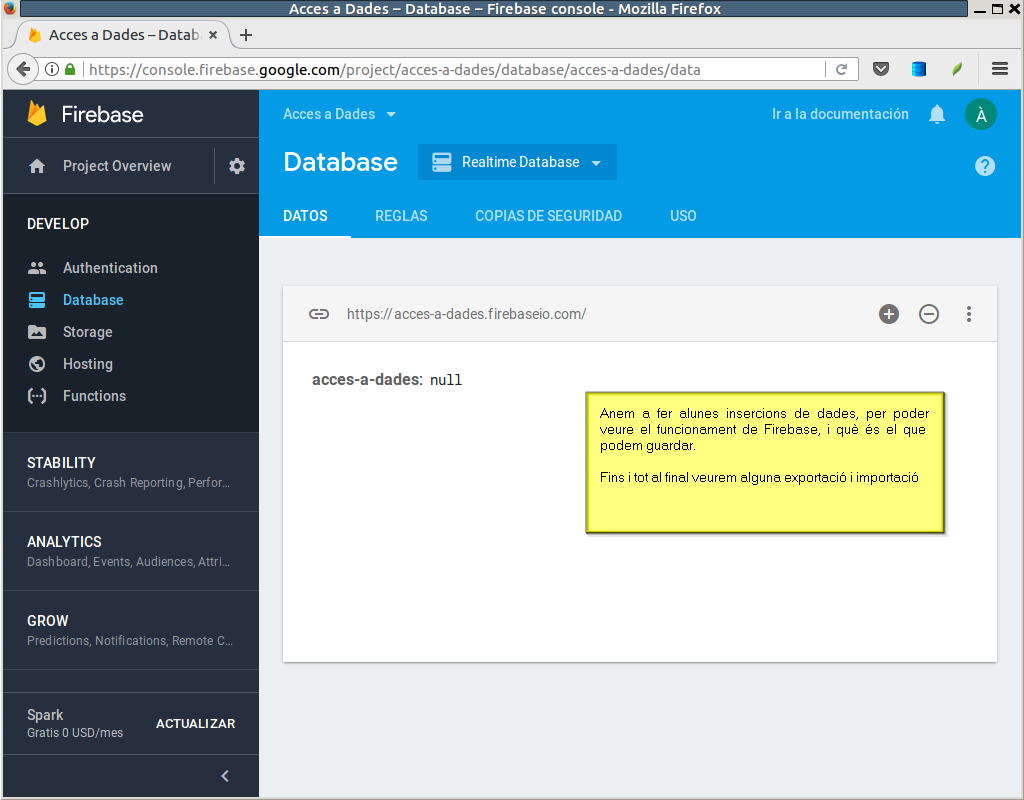Reload the page in Firefox

tap(842, 69)
